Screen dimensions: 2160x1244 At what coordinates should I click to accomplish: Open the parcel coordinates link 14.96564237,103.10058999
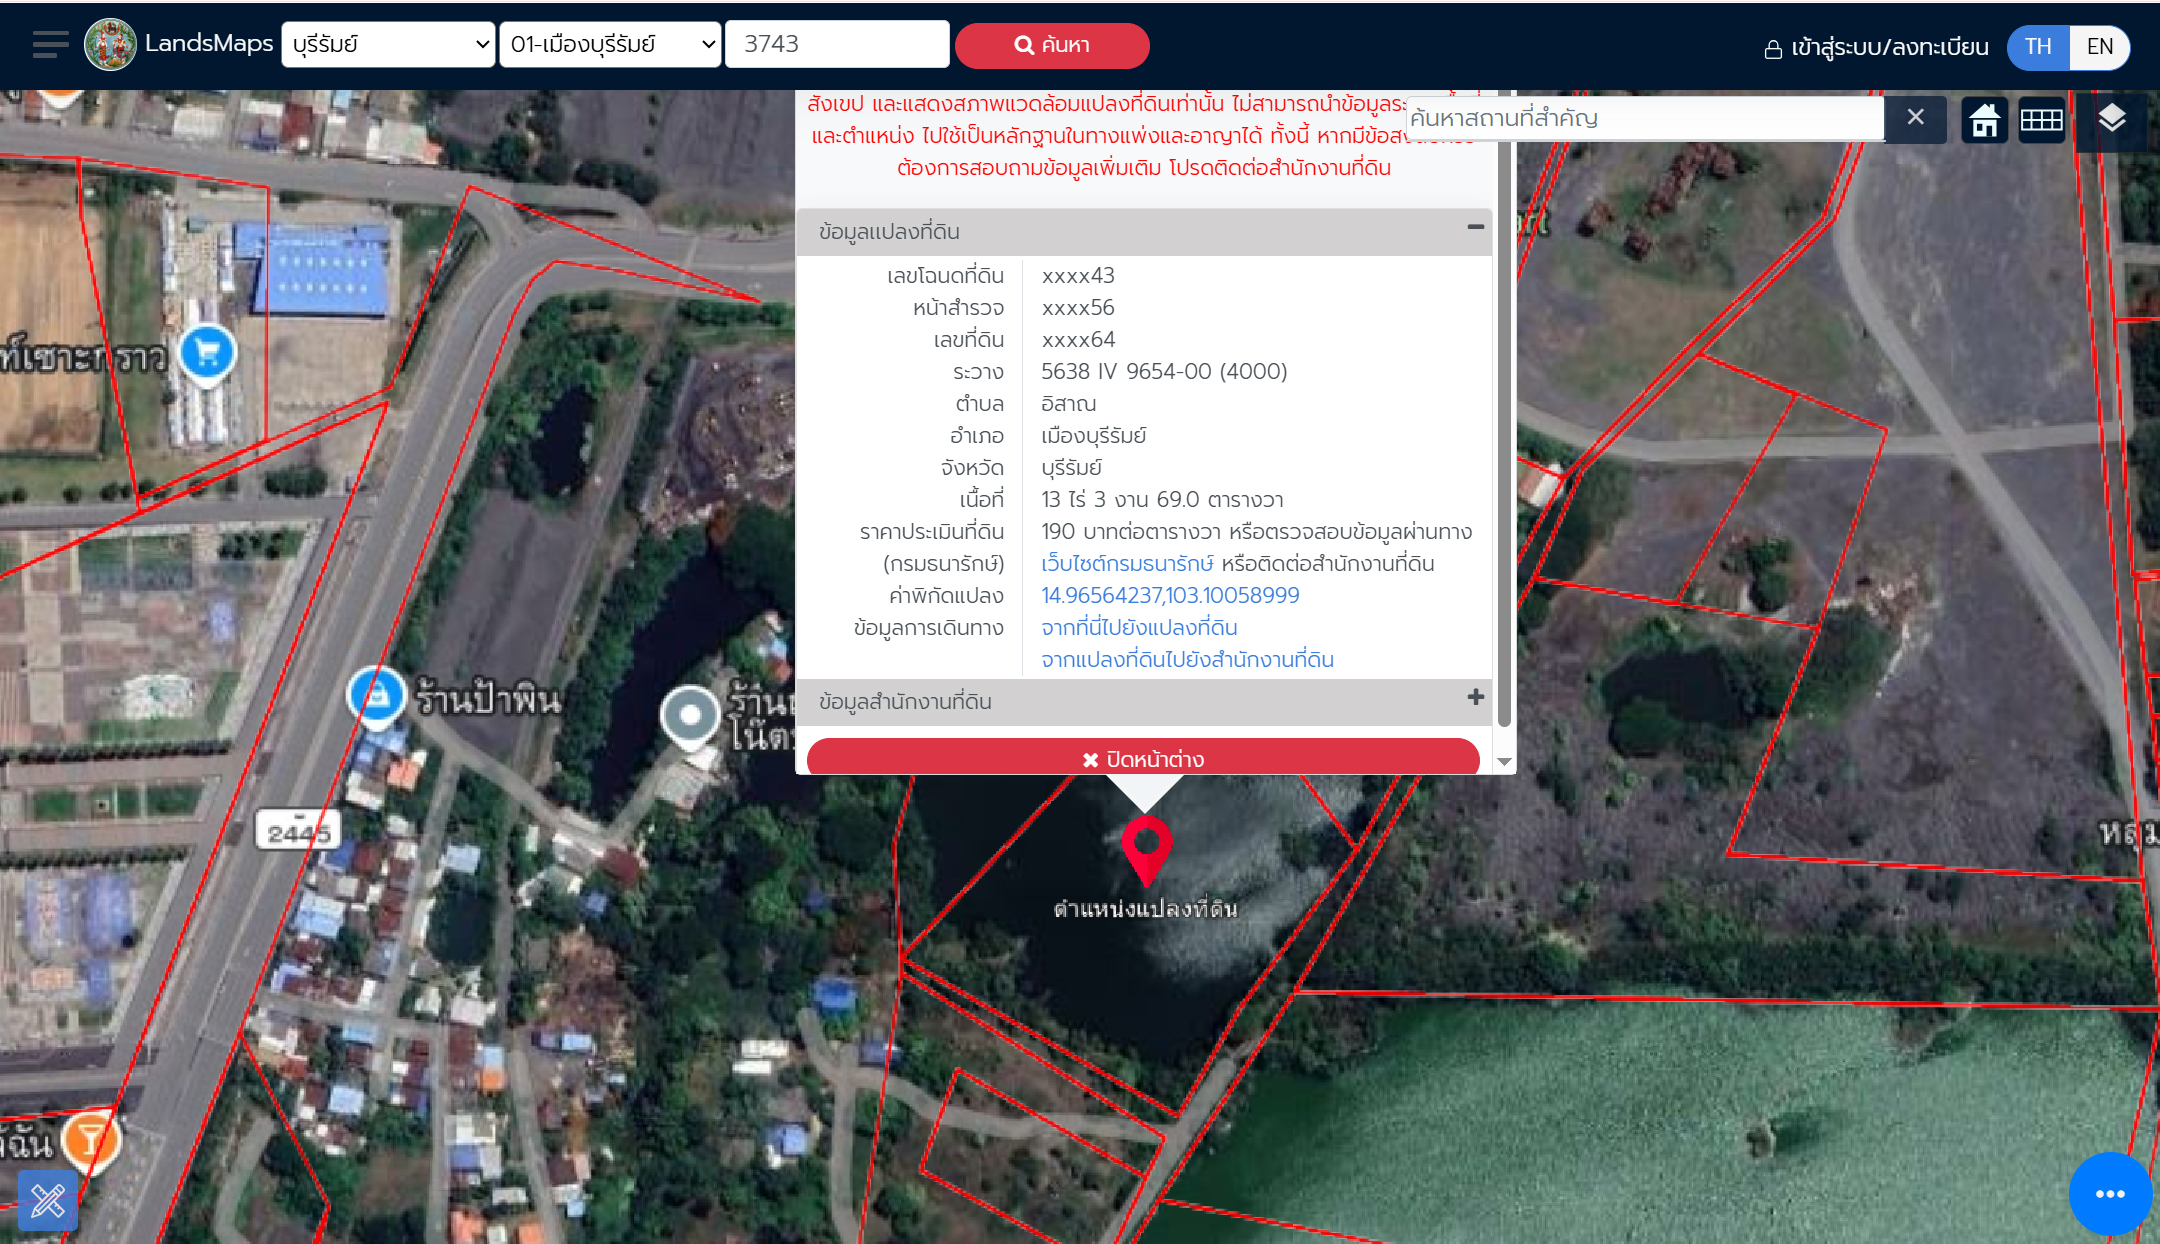pos(1170,596)
